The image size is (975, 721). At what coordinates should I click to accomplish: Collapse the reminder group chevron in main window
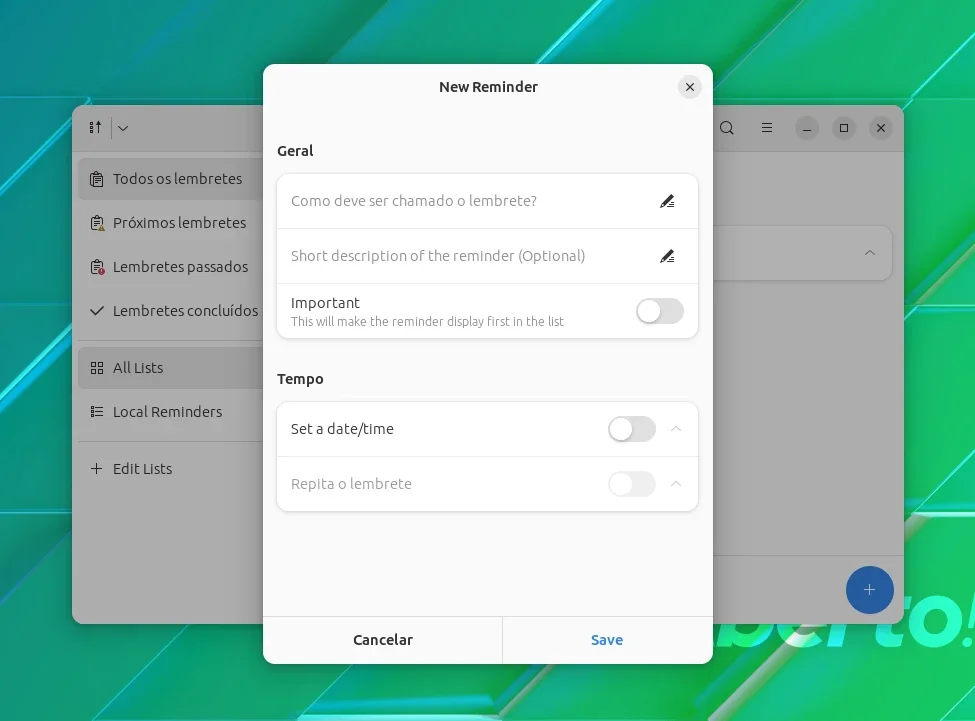pyautogui.click(x=870, y=253)
